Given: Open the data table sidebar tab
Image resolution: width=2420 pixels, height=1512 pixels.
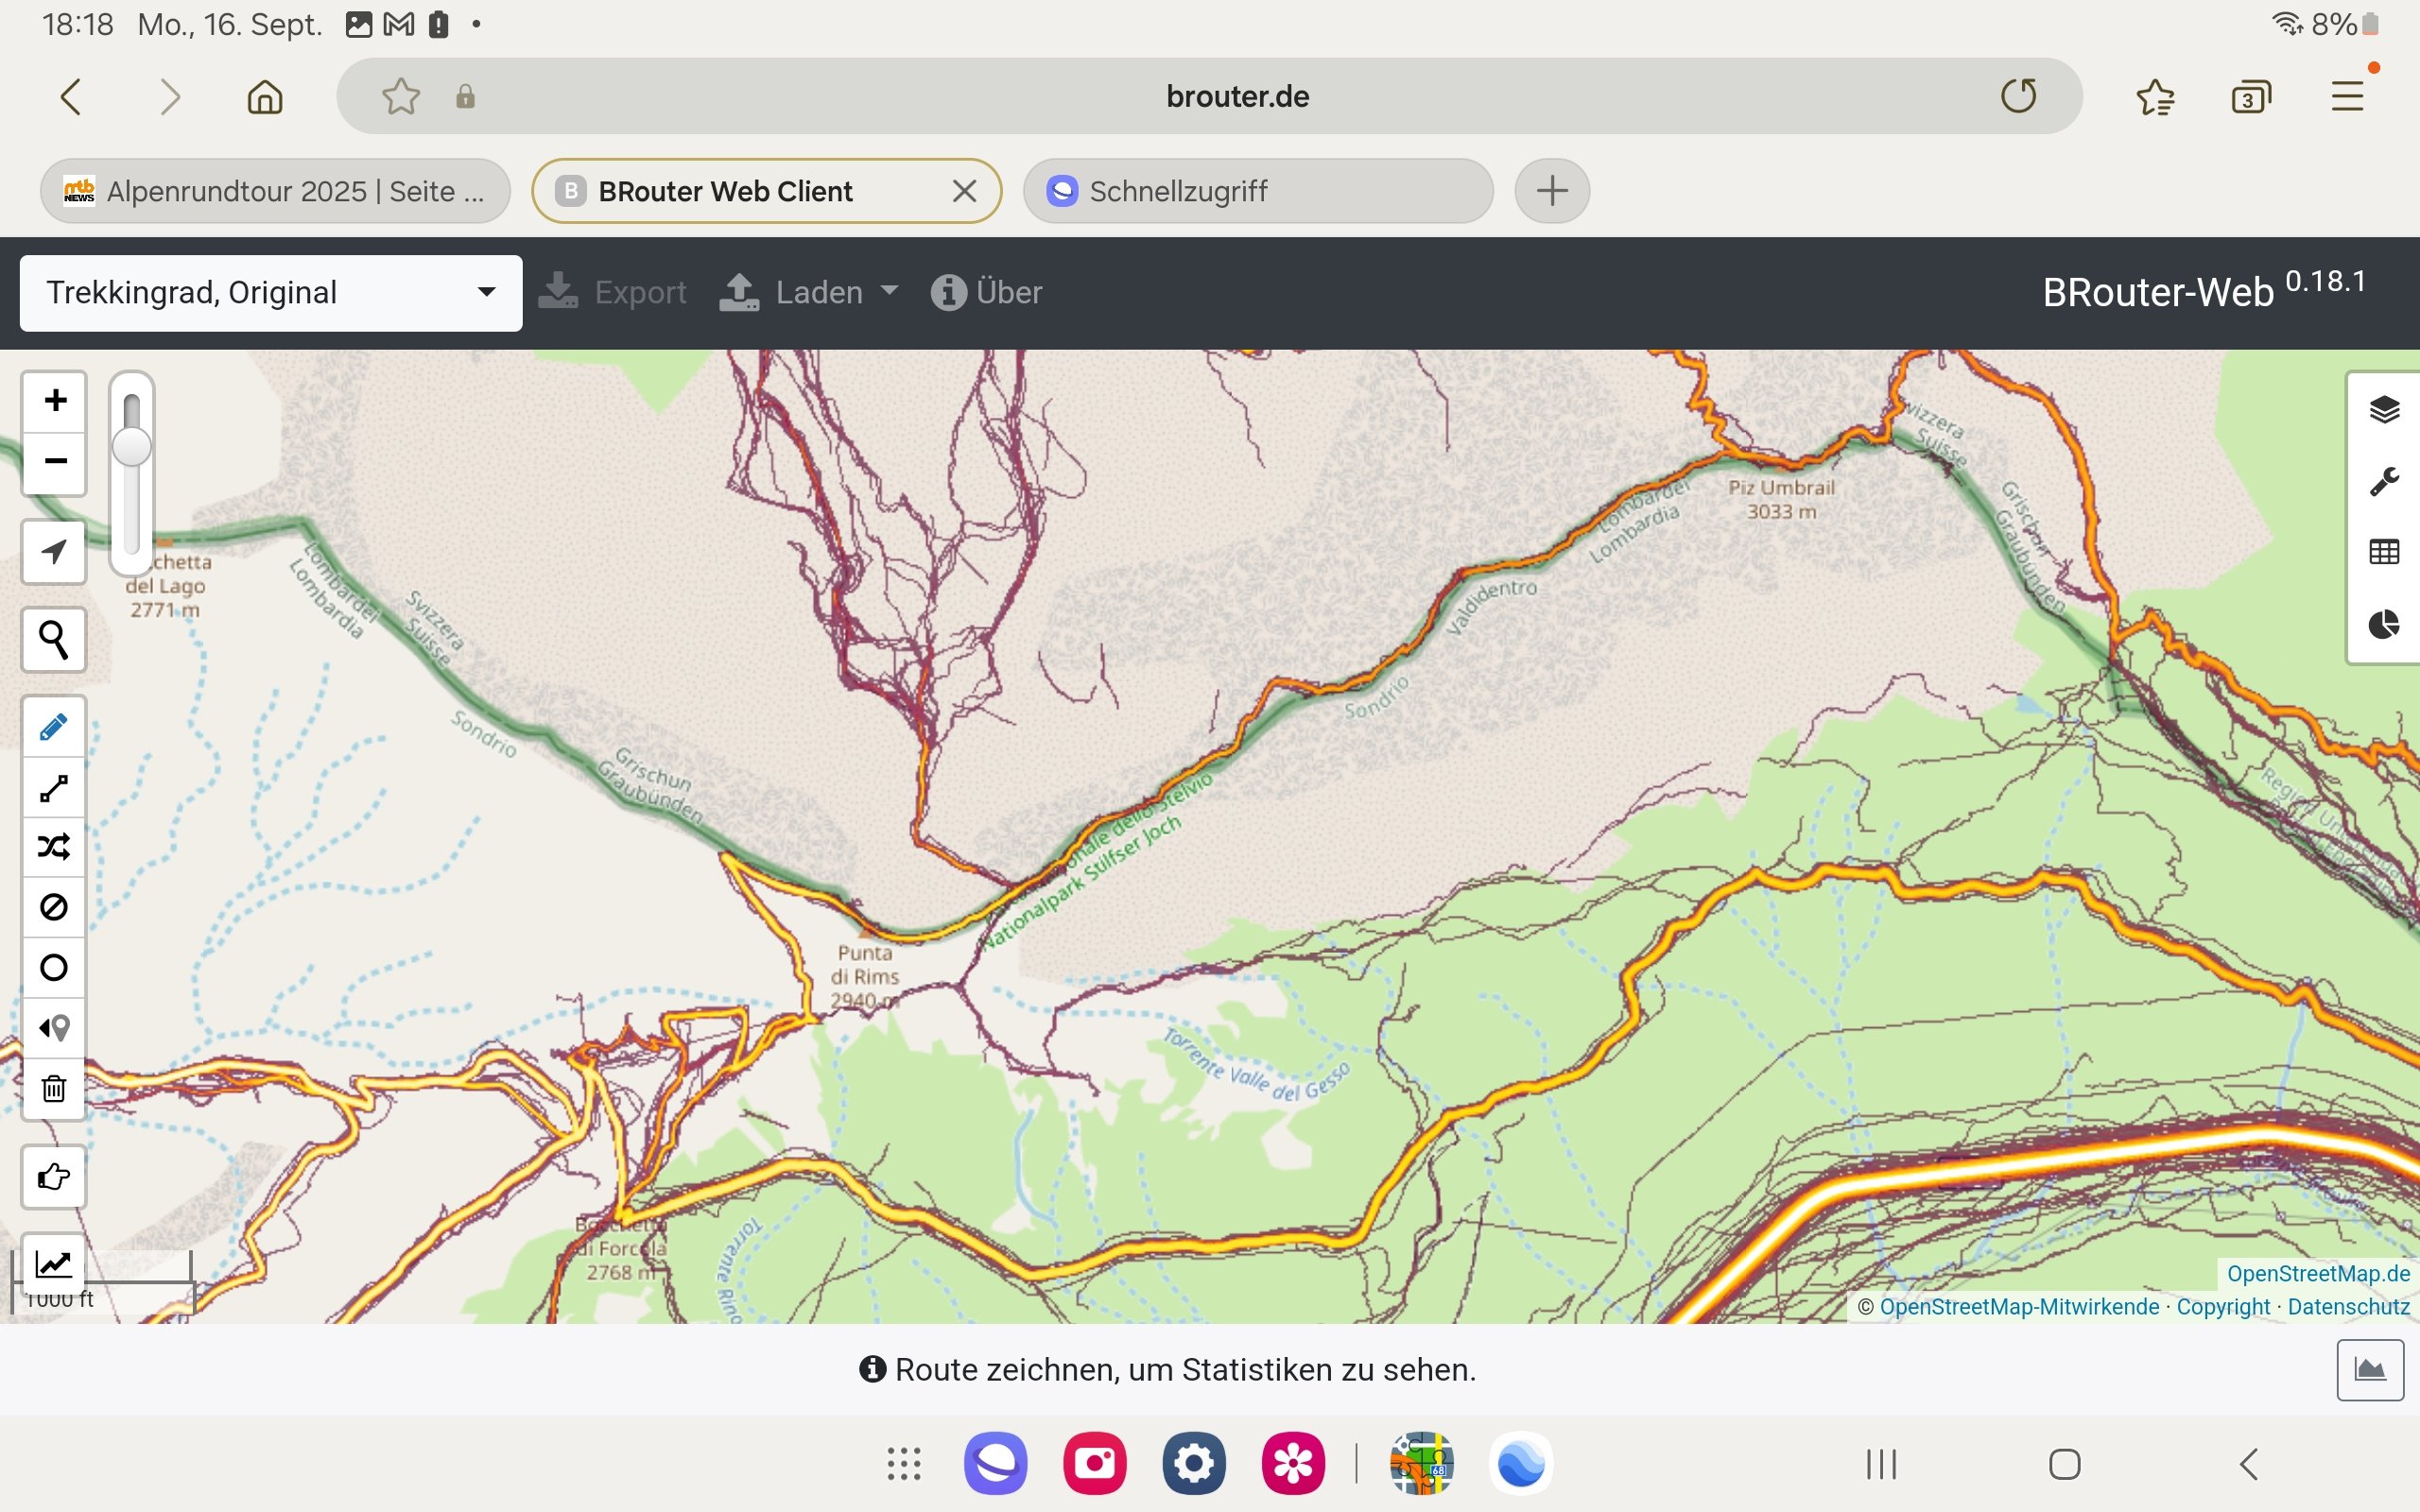Looking at the screenshot, I should [x=2384, y=551].
